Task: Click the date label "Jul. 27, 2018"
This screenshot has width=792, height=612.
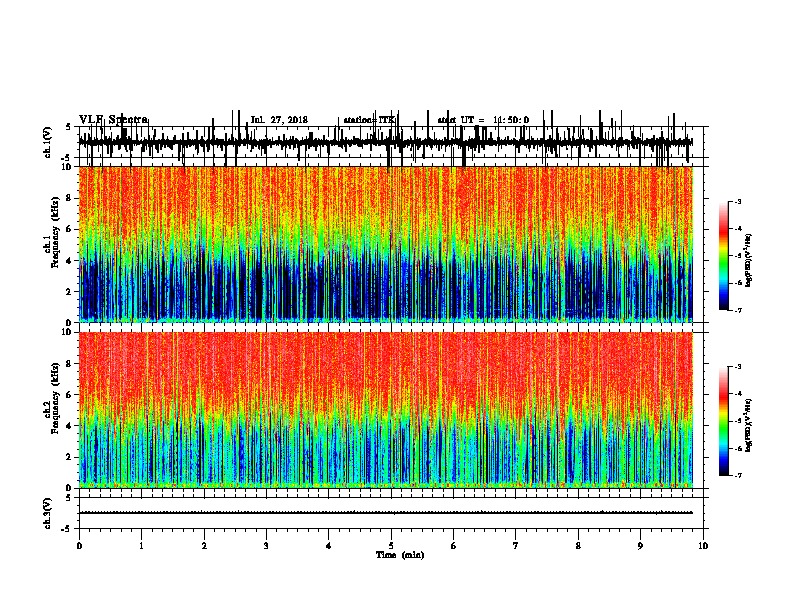Action: (279, 120)
